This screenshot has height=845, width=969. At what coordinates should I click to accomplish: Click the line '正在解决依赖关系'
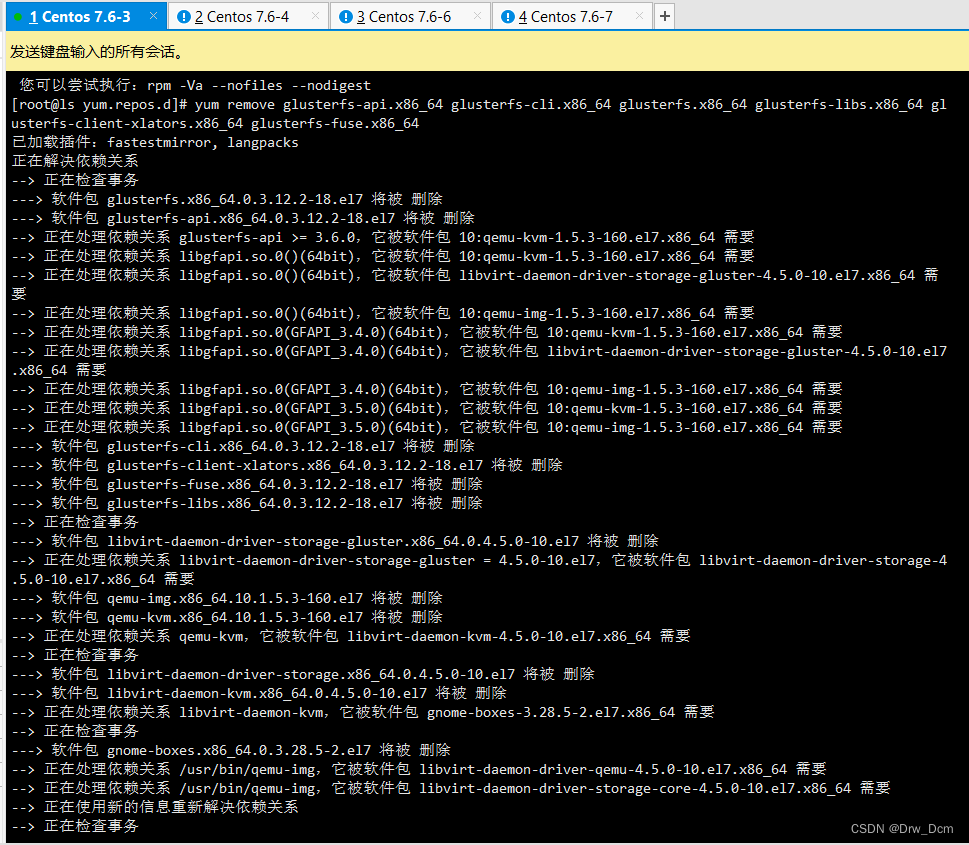75,161
